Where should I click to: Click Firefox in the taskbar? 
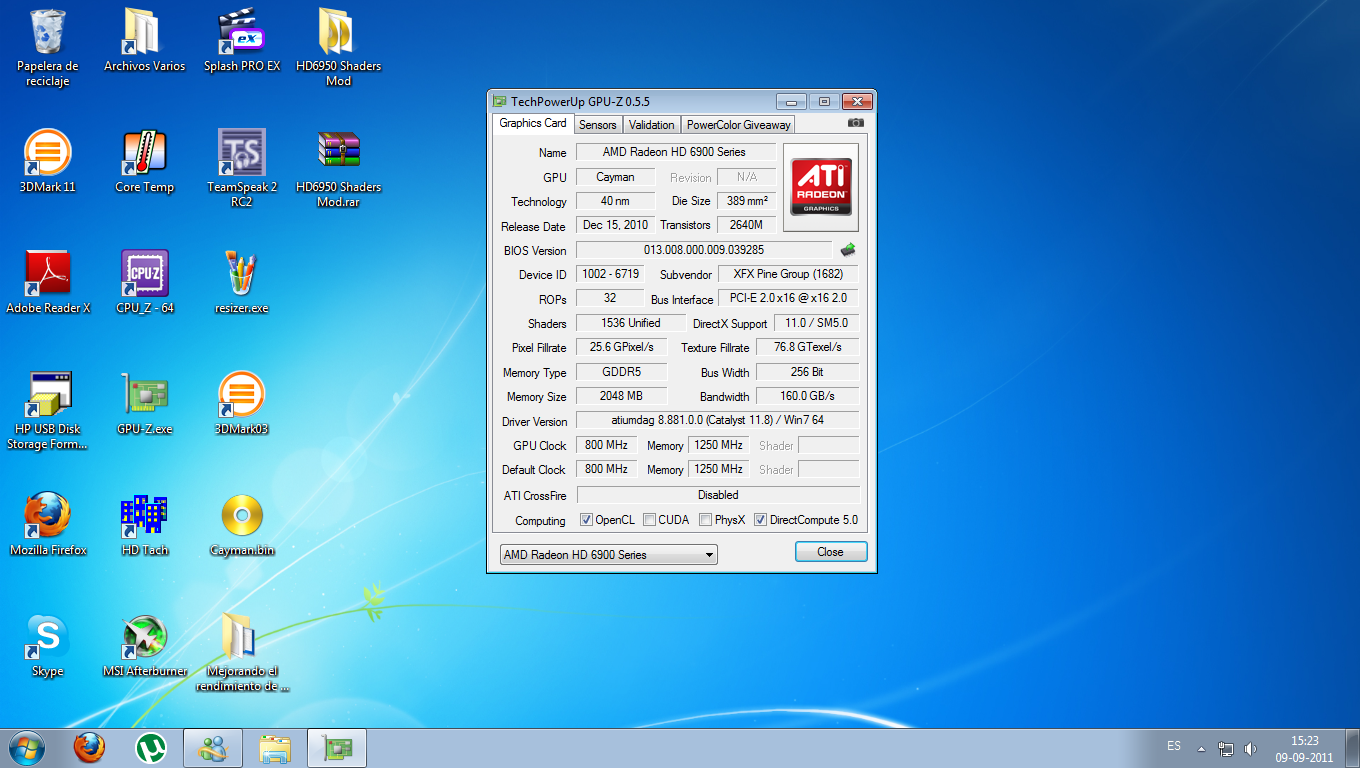point(89,747)
